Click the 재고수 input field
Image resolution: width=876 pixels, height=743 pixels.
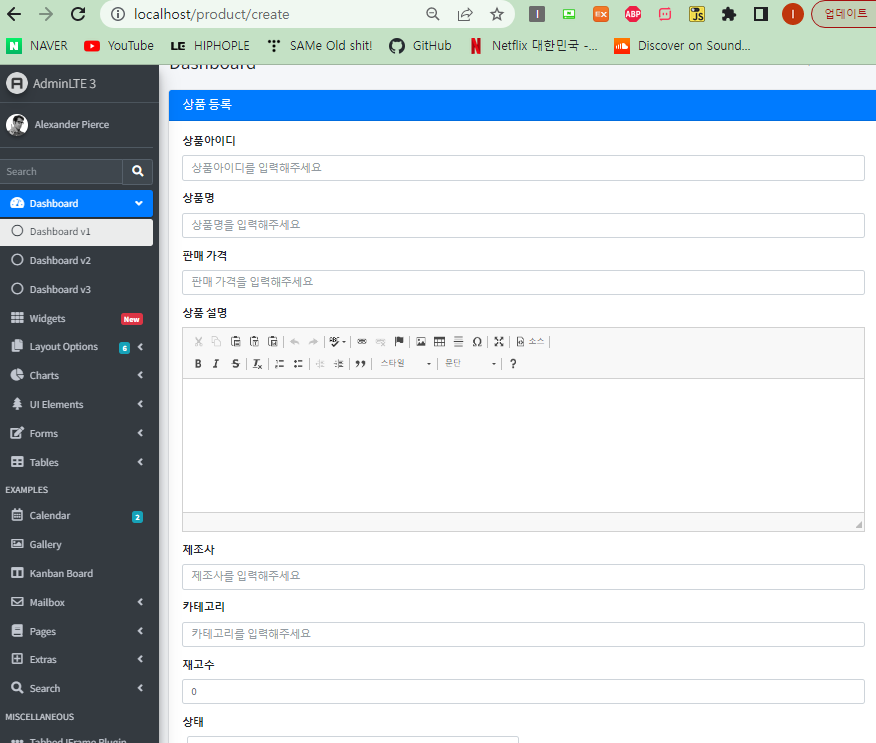[x=523, y=692]
